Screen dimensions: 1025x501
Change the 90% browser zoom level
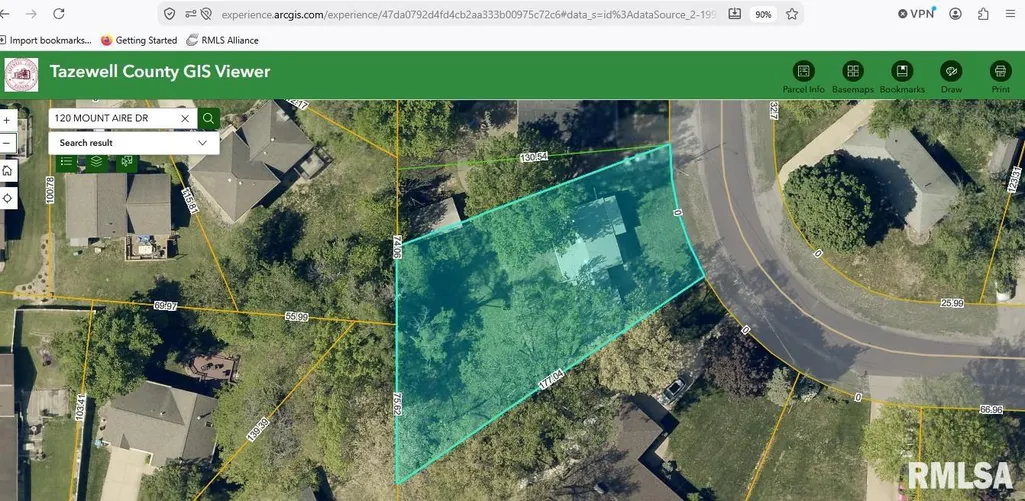763,14
